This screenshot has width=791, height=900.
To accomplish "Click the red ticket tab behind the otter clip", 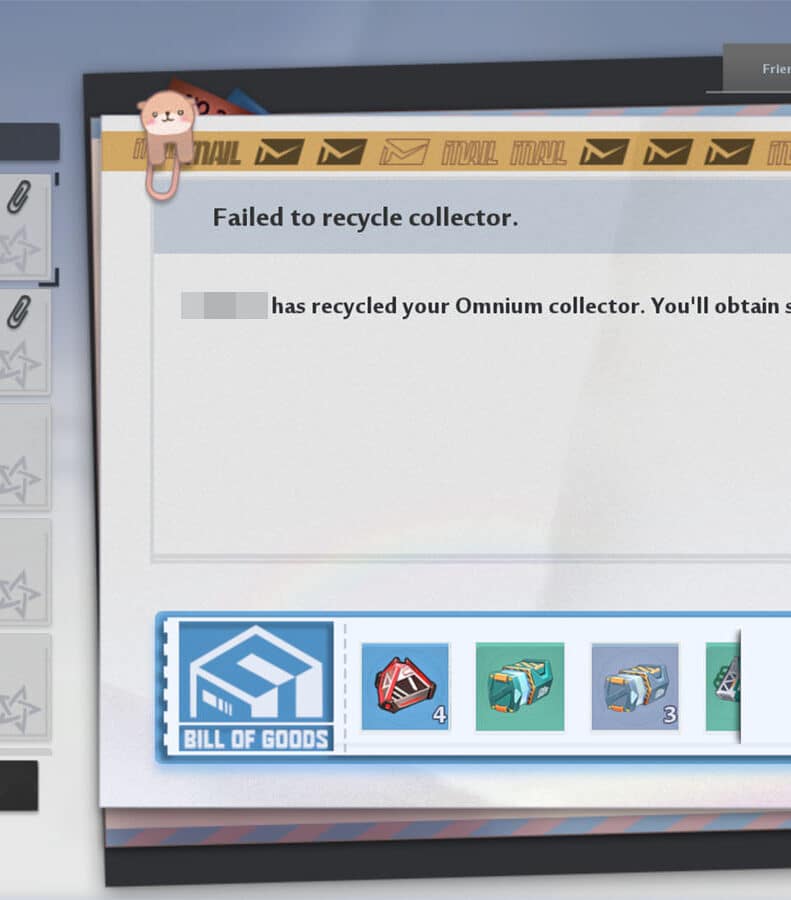I will [207, 100].
